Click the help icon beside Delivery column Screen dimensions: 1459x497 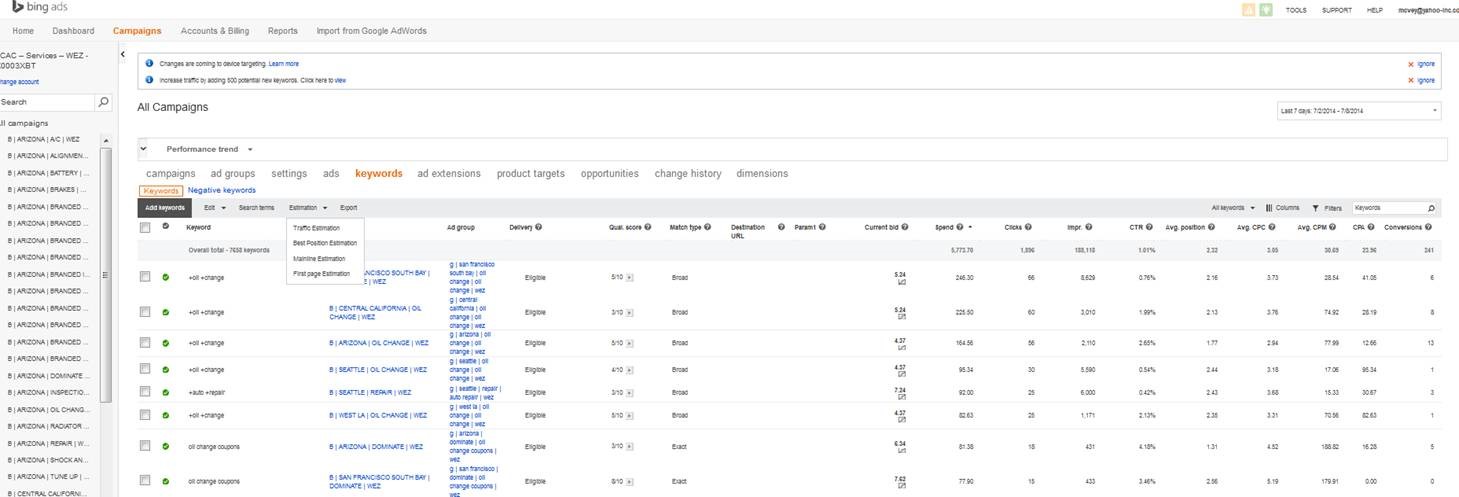(x=539, y=228)
